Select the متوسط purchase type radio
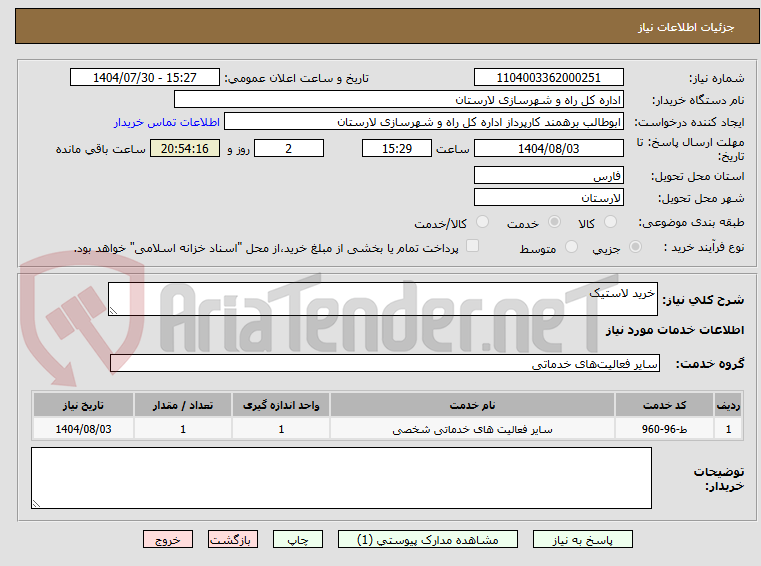 [571, 247]
